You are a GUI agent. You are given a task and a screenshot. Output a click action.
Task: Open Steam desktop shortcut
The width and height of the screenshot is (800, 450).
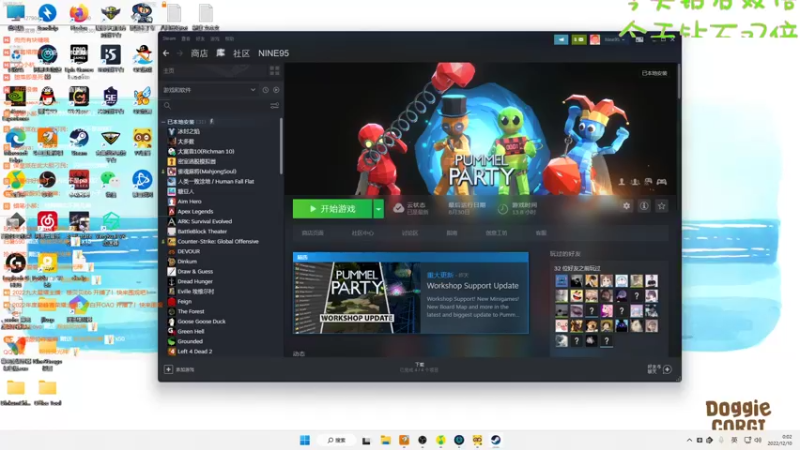tap(79, 142)
